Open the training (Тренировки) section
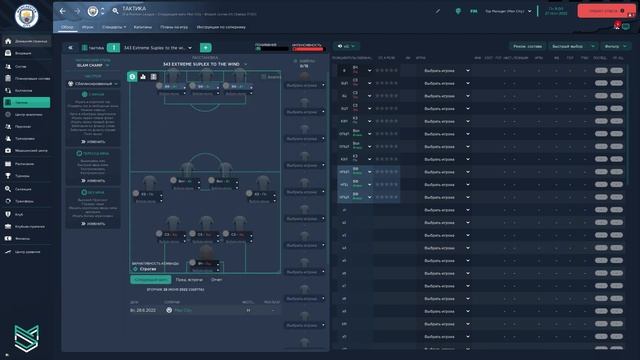Screen dimensions: 640x360 (x=27, y=139)
